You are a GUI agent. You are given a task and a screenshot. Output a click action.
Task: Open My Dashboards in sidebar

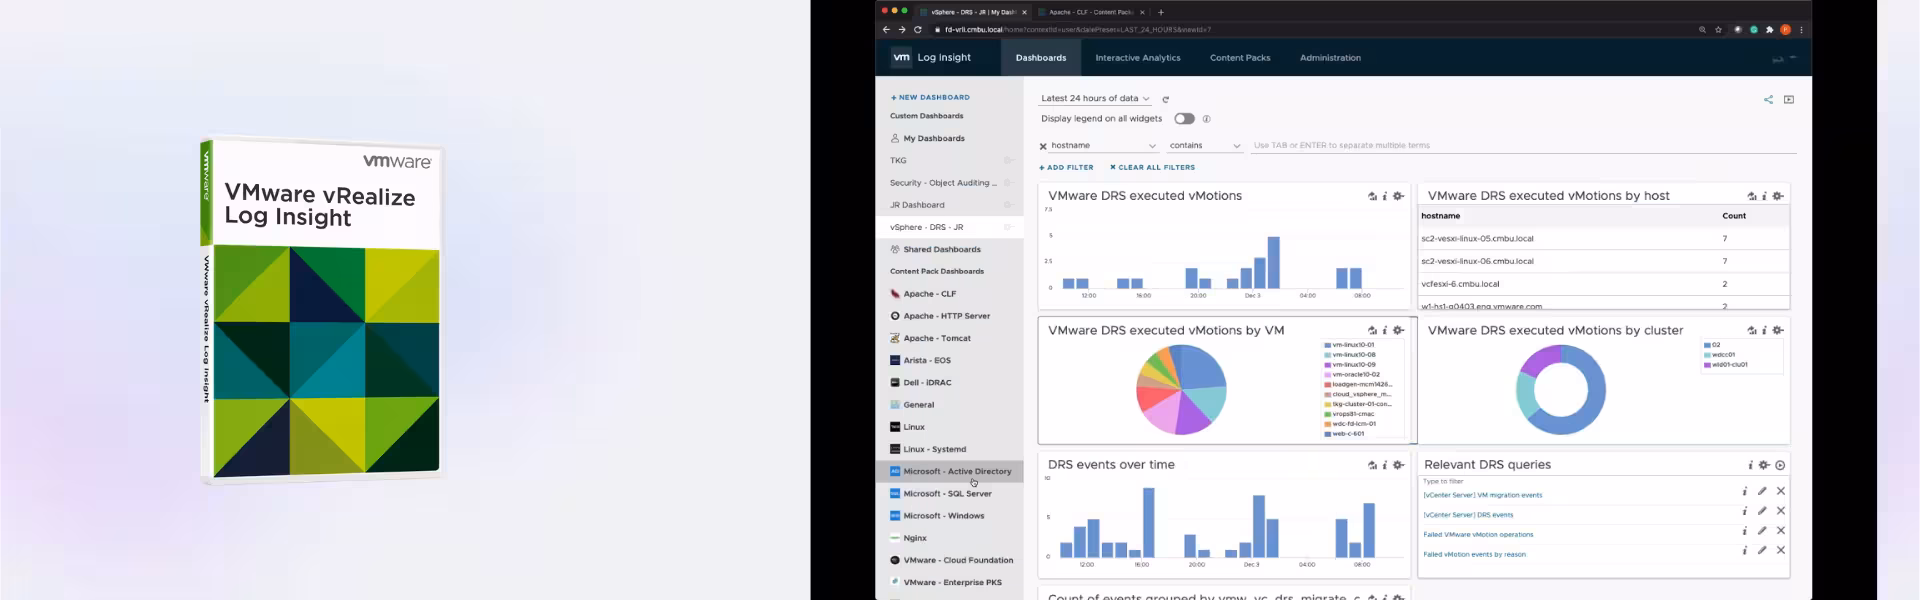point(934,138)
